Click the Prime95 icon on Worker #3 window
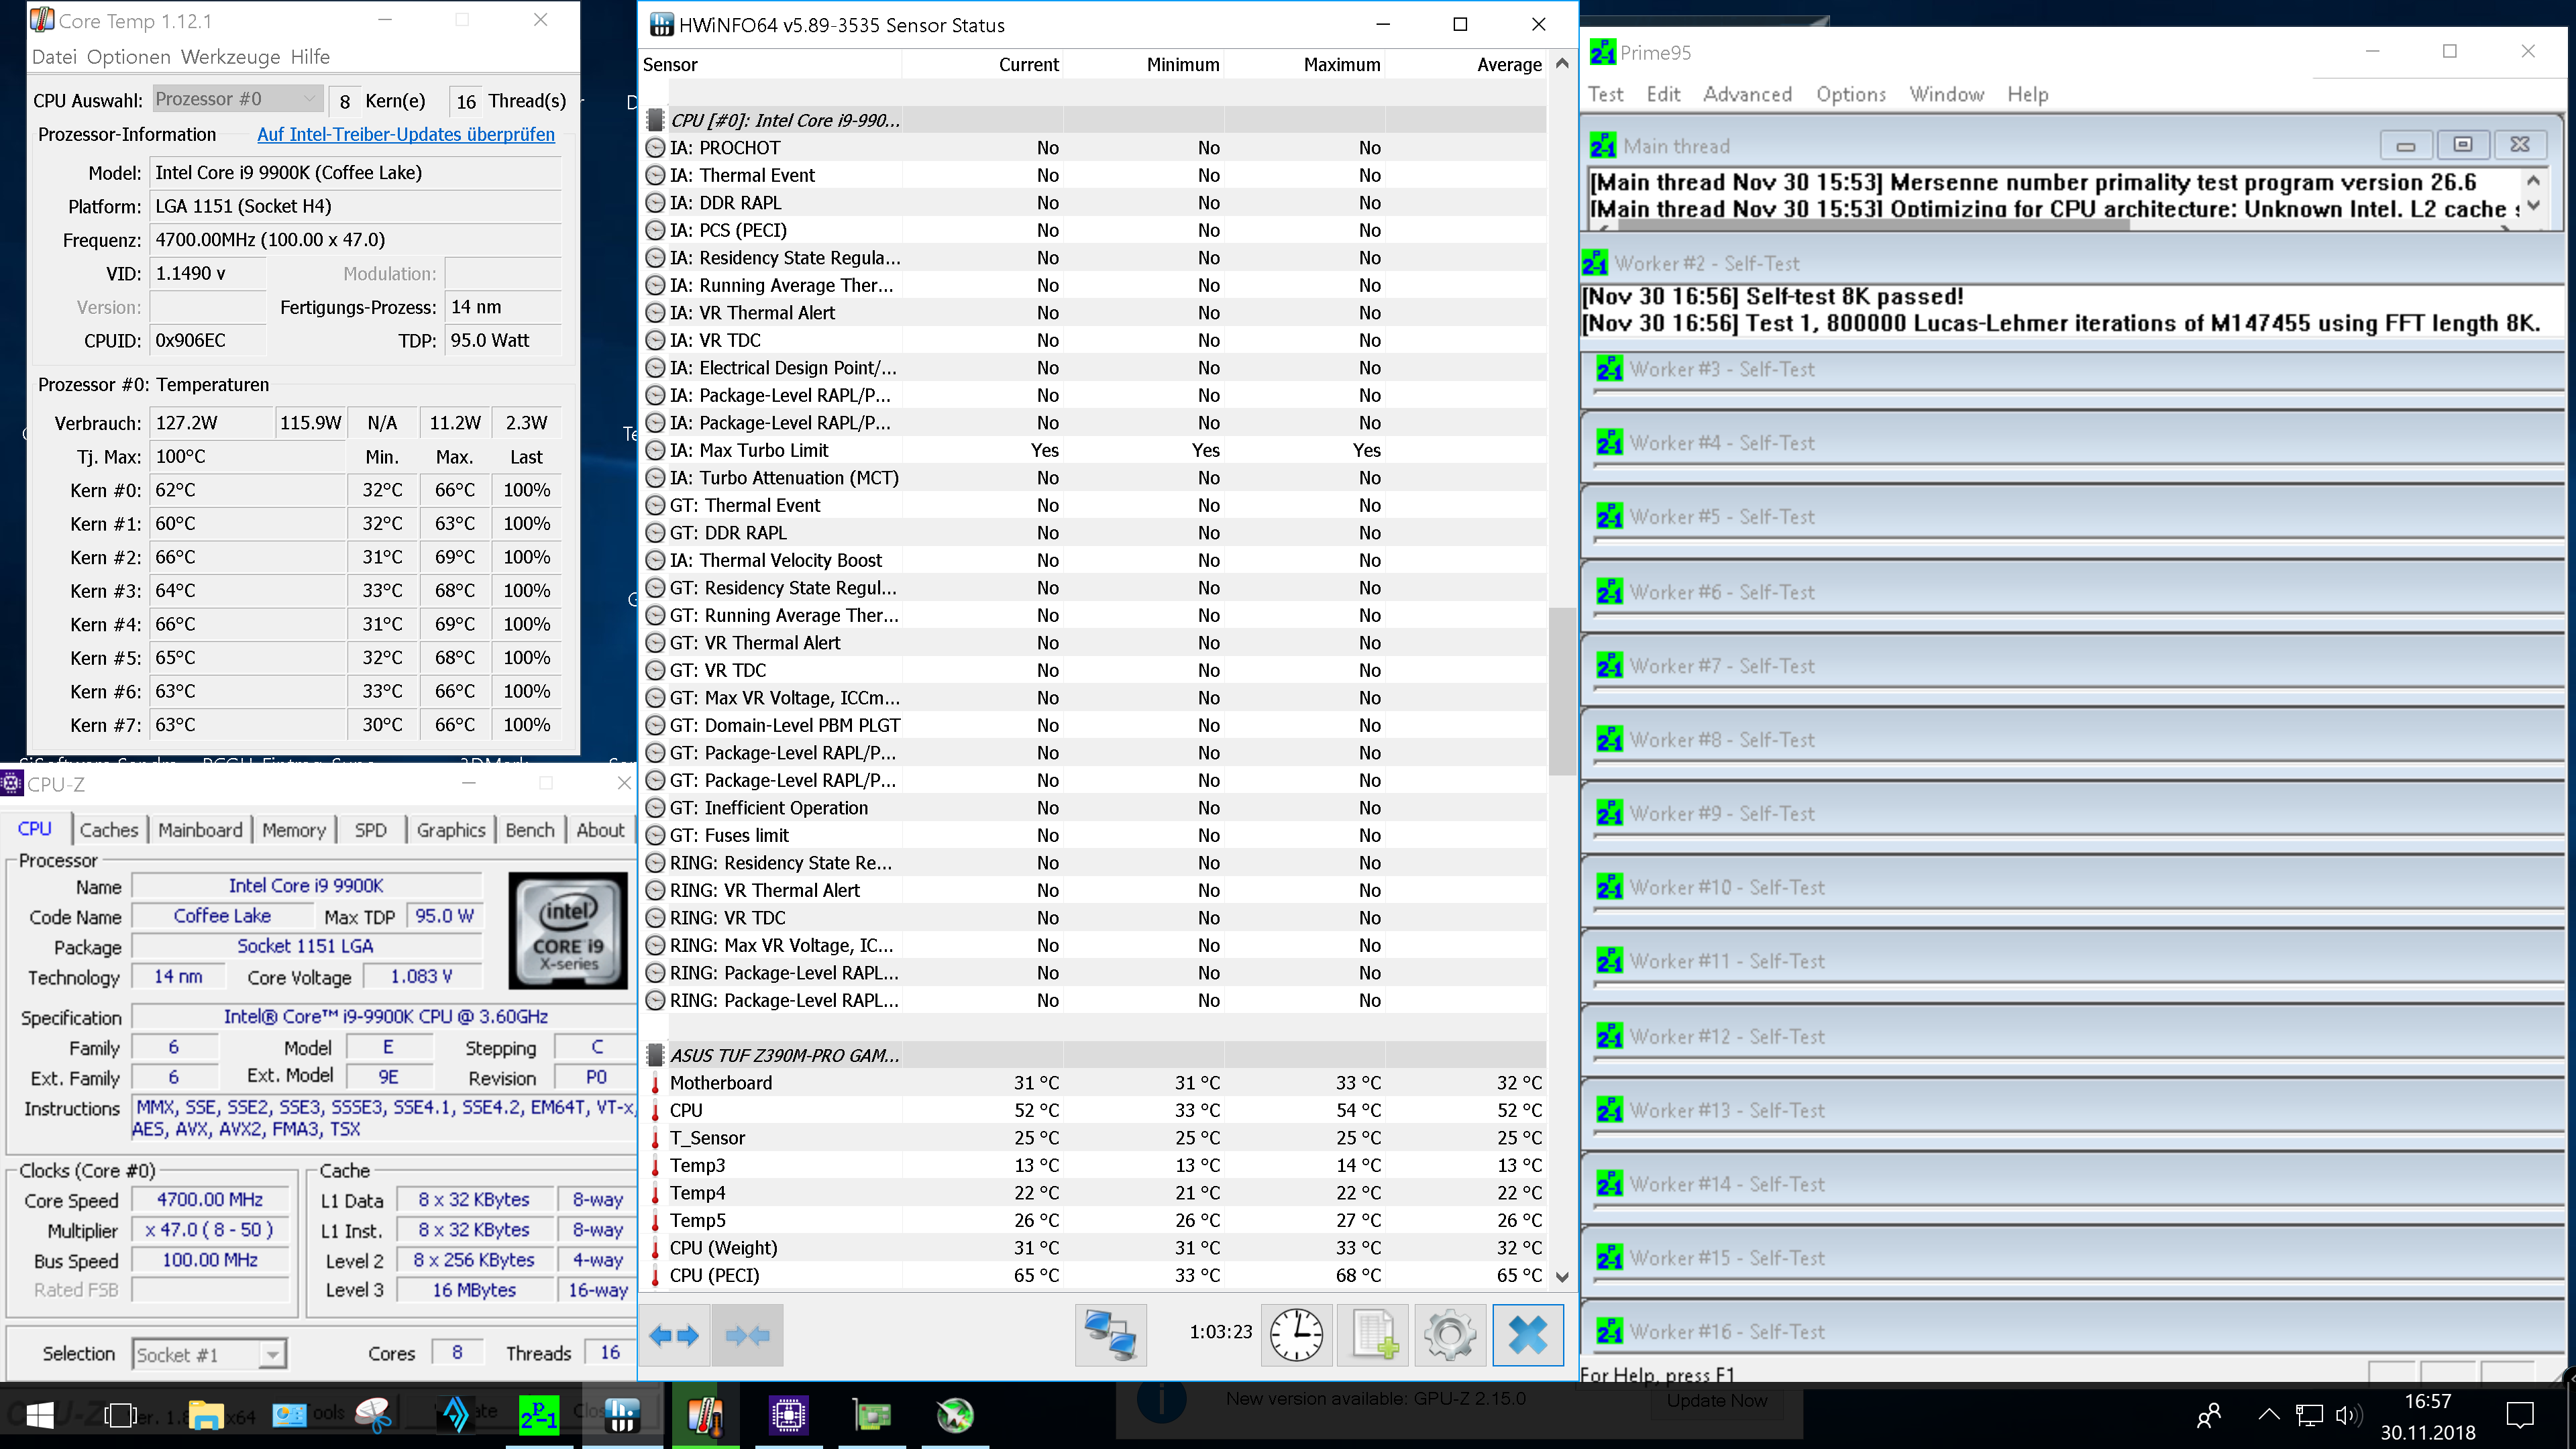Screen dimensions: 2576x1449 (1609, 369)
